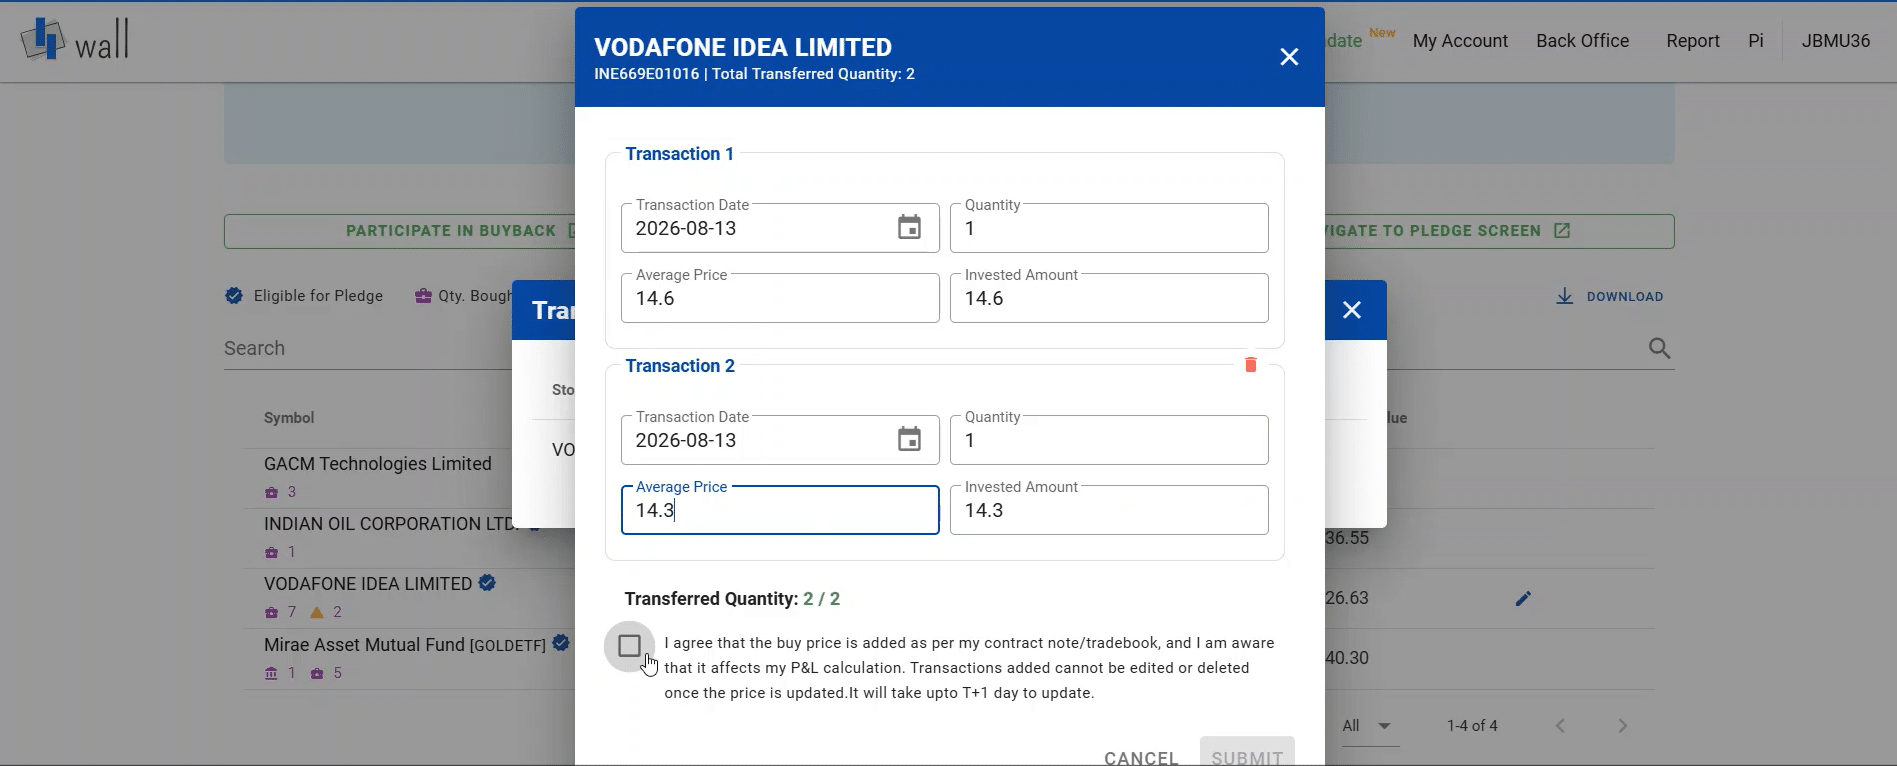This screenshot has height=766, width=1897.
Task: Click the verified badge beside VODAFONE IDEA LIMITED
Action: click(x=487, y=583)
